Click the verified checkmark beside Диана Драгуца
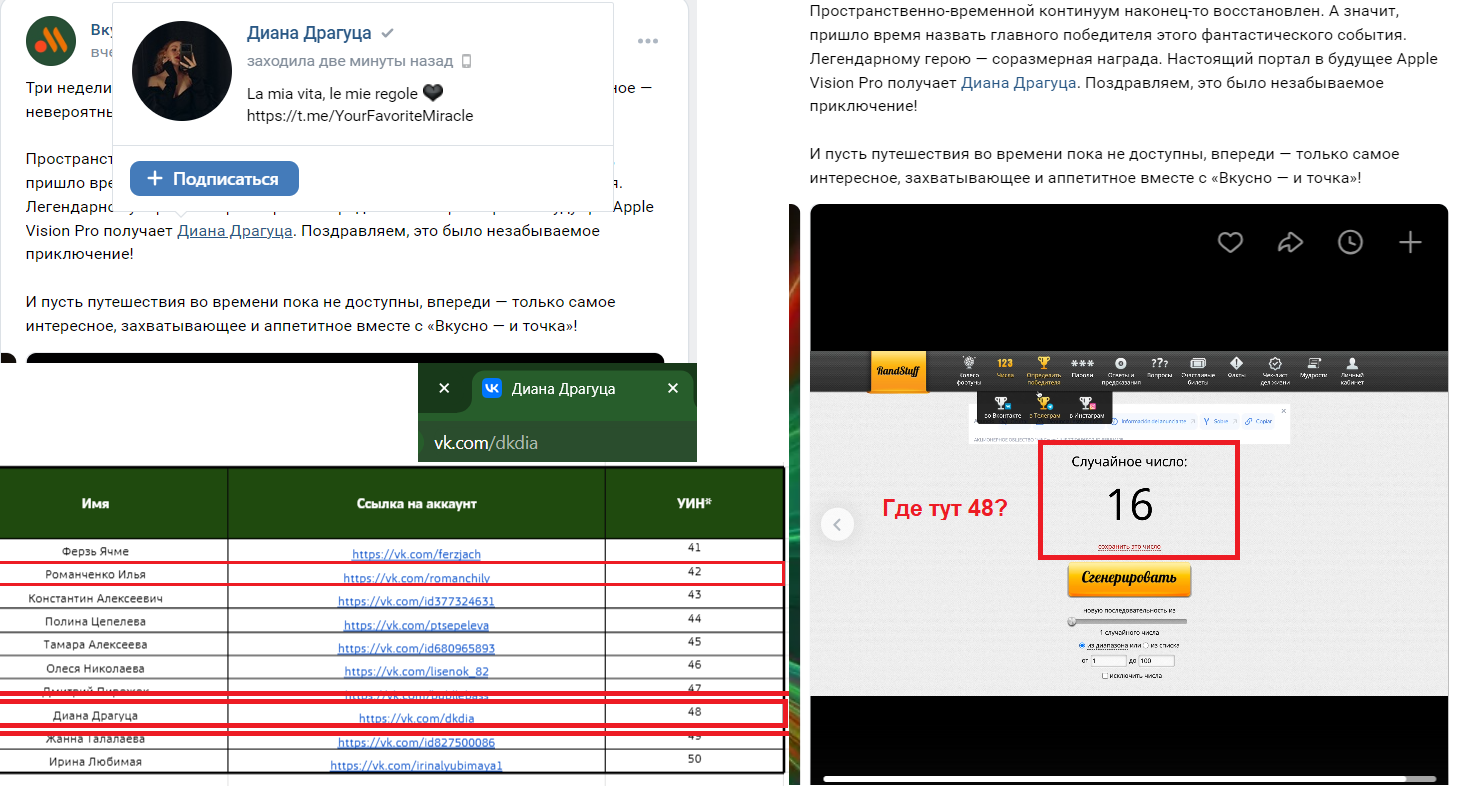 [387, 33]
